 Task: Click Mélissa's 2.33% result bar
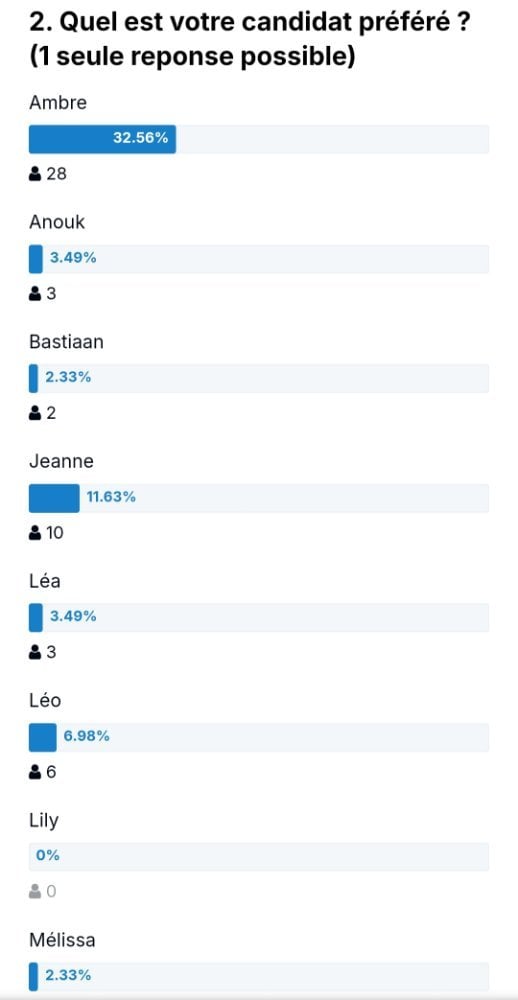tap(259, 976)
